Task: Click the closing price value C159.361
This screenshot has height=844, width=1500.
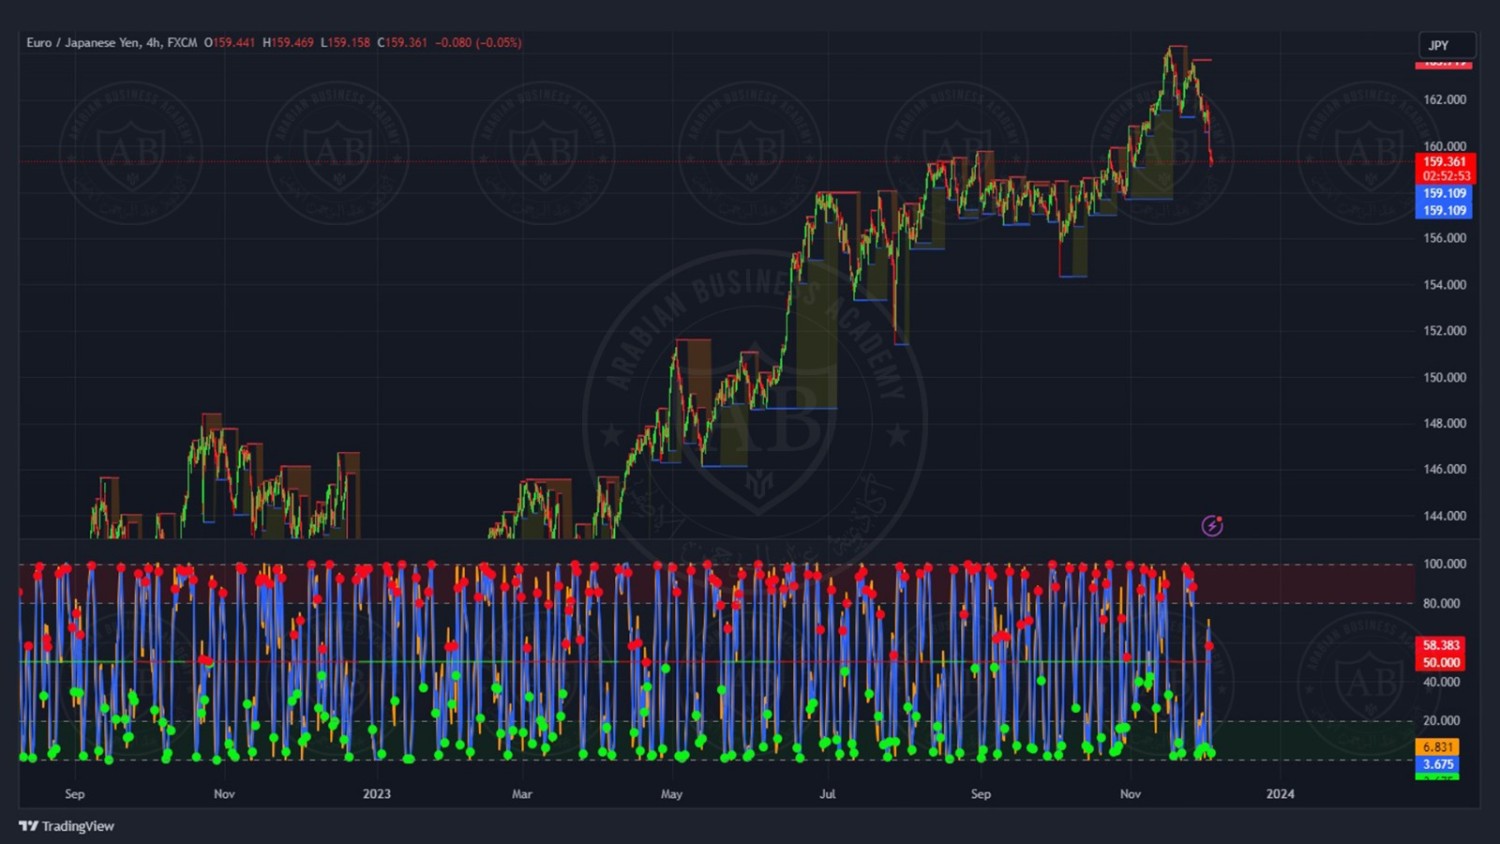Action: [x=402, y=43]
